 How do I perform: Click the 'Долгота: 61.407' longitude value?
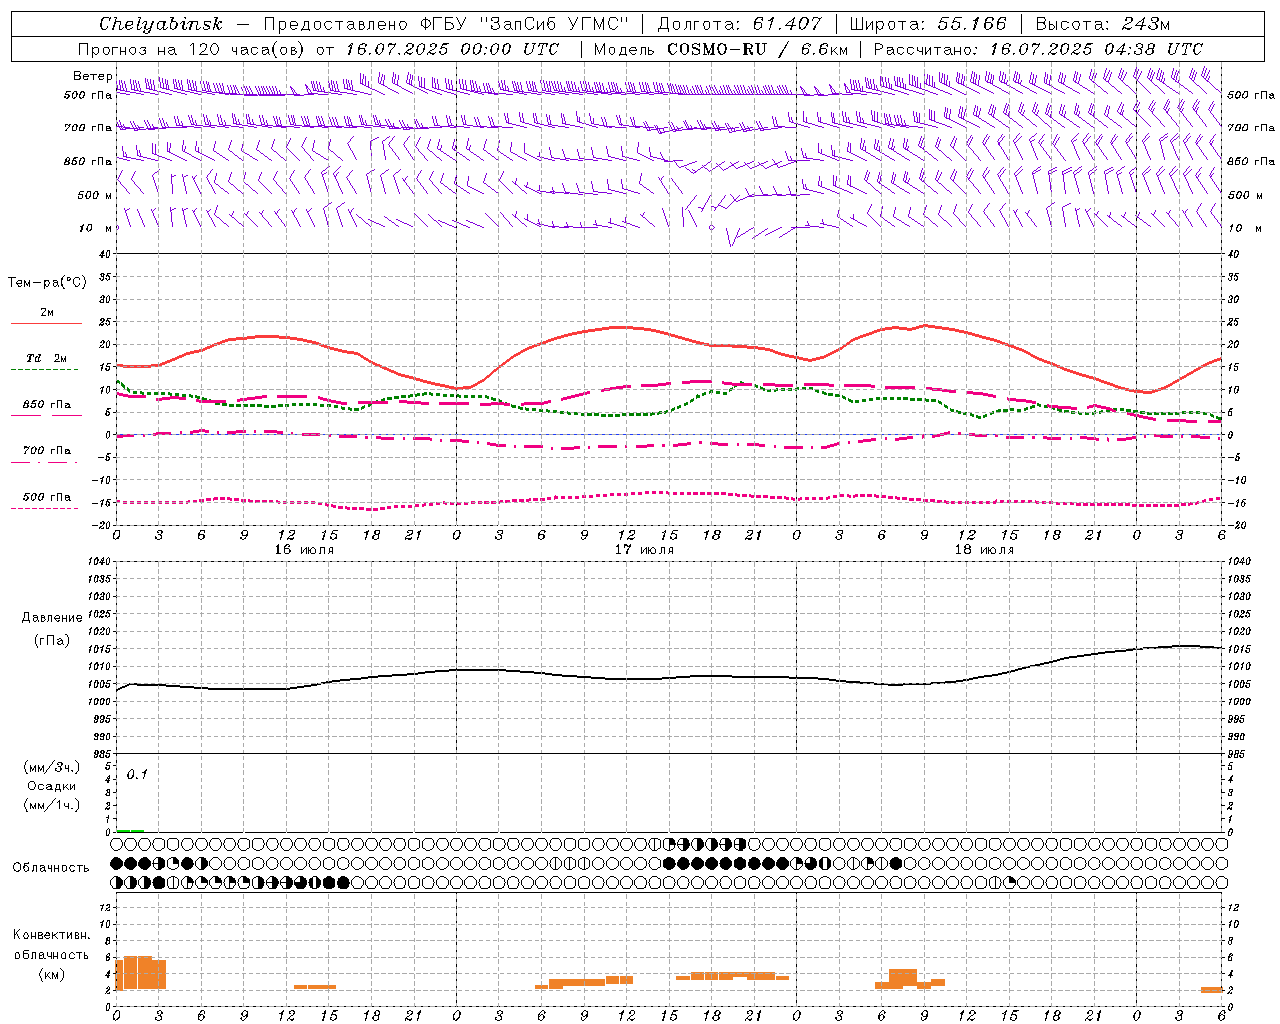pos(739,24)
